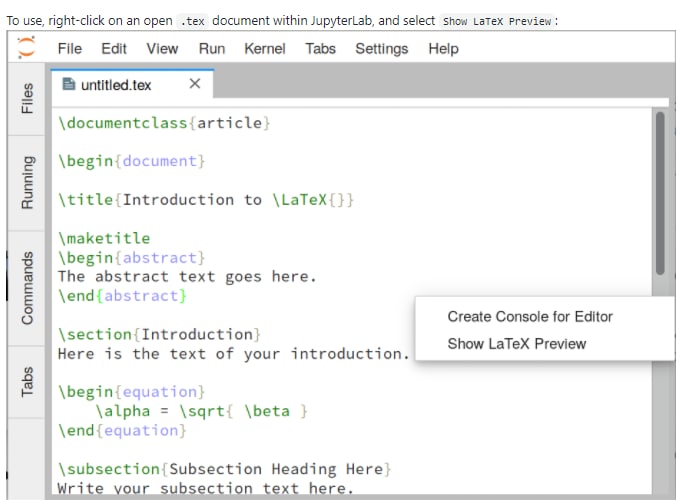Open the Help menu

[443, 48]
